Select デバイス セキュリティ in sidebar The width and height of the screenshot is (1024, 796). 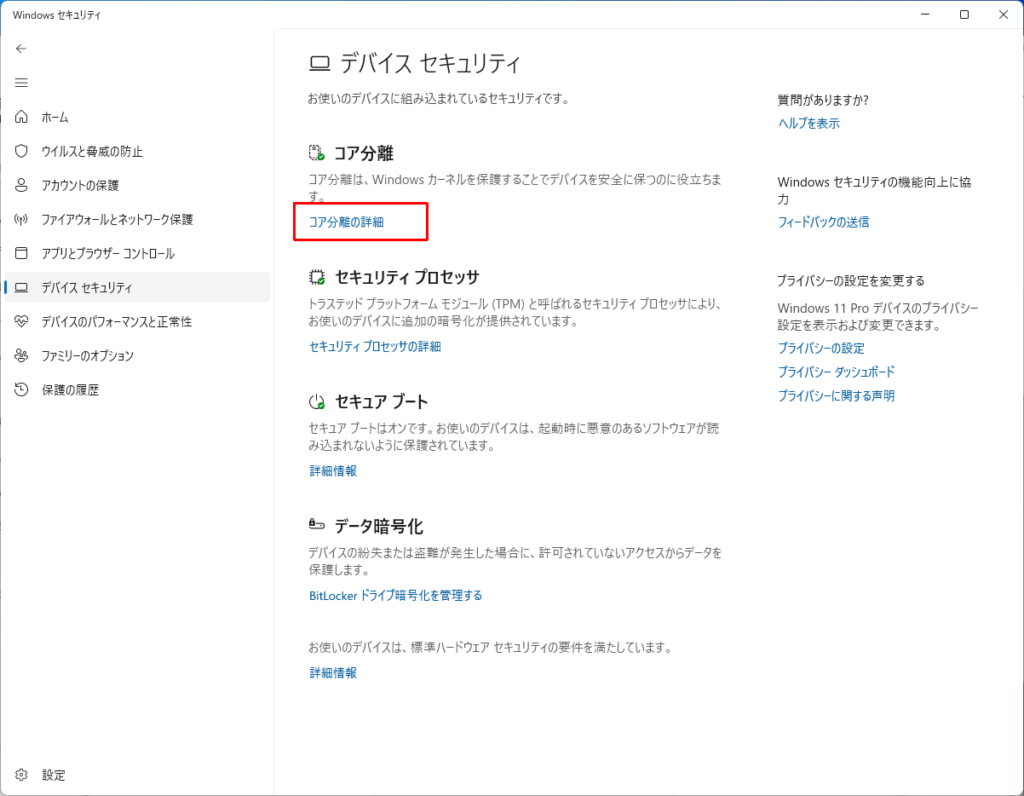click(x=137, y=287)
